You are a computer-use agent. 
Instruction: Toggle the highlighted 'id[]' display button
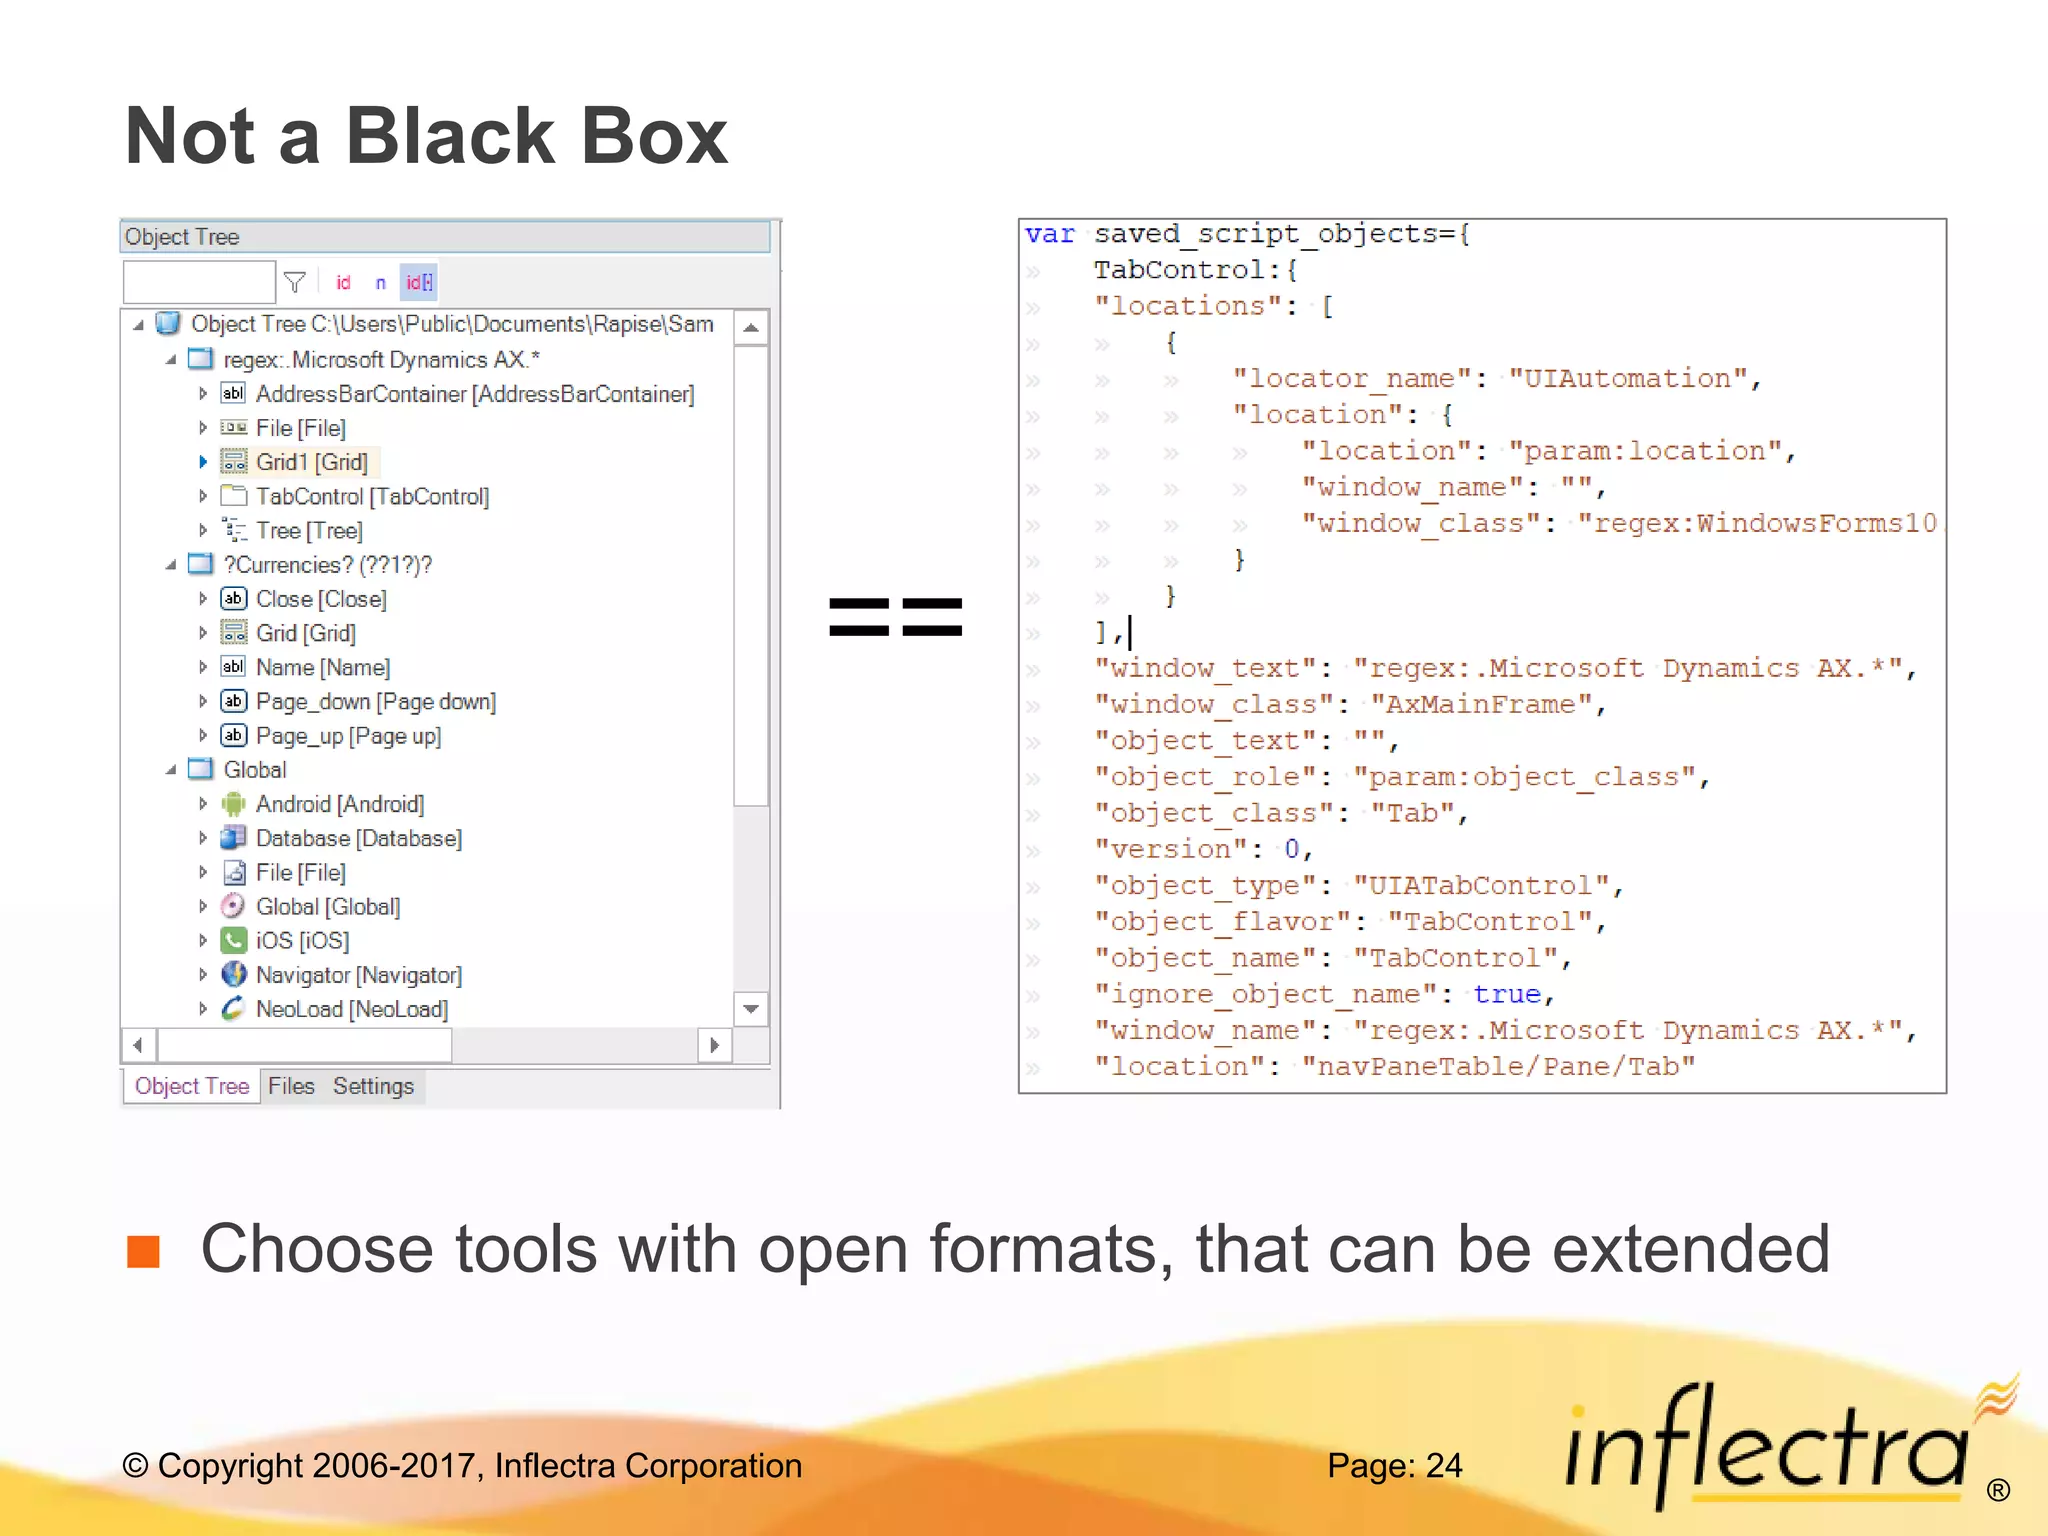tap(419, 283)
